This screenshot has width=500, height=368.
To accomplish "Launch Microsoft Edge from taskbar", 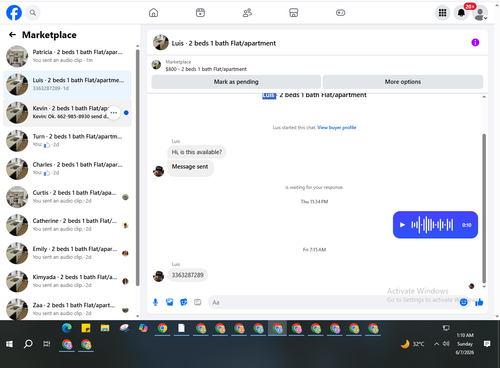I will (67, 328).
